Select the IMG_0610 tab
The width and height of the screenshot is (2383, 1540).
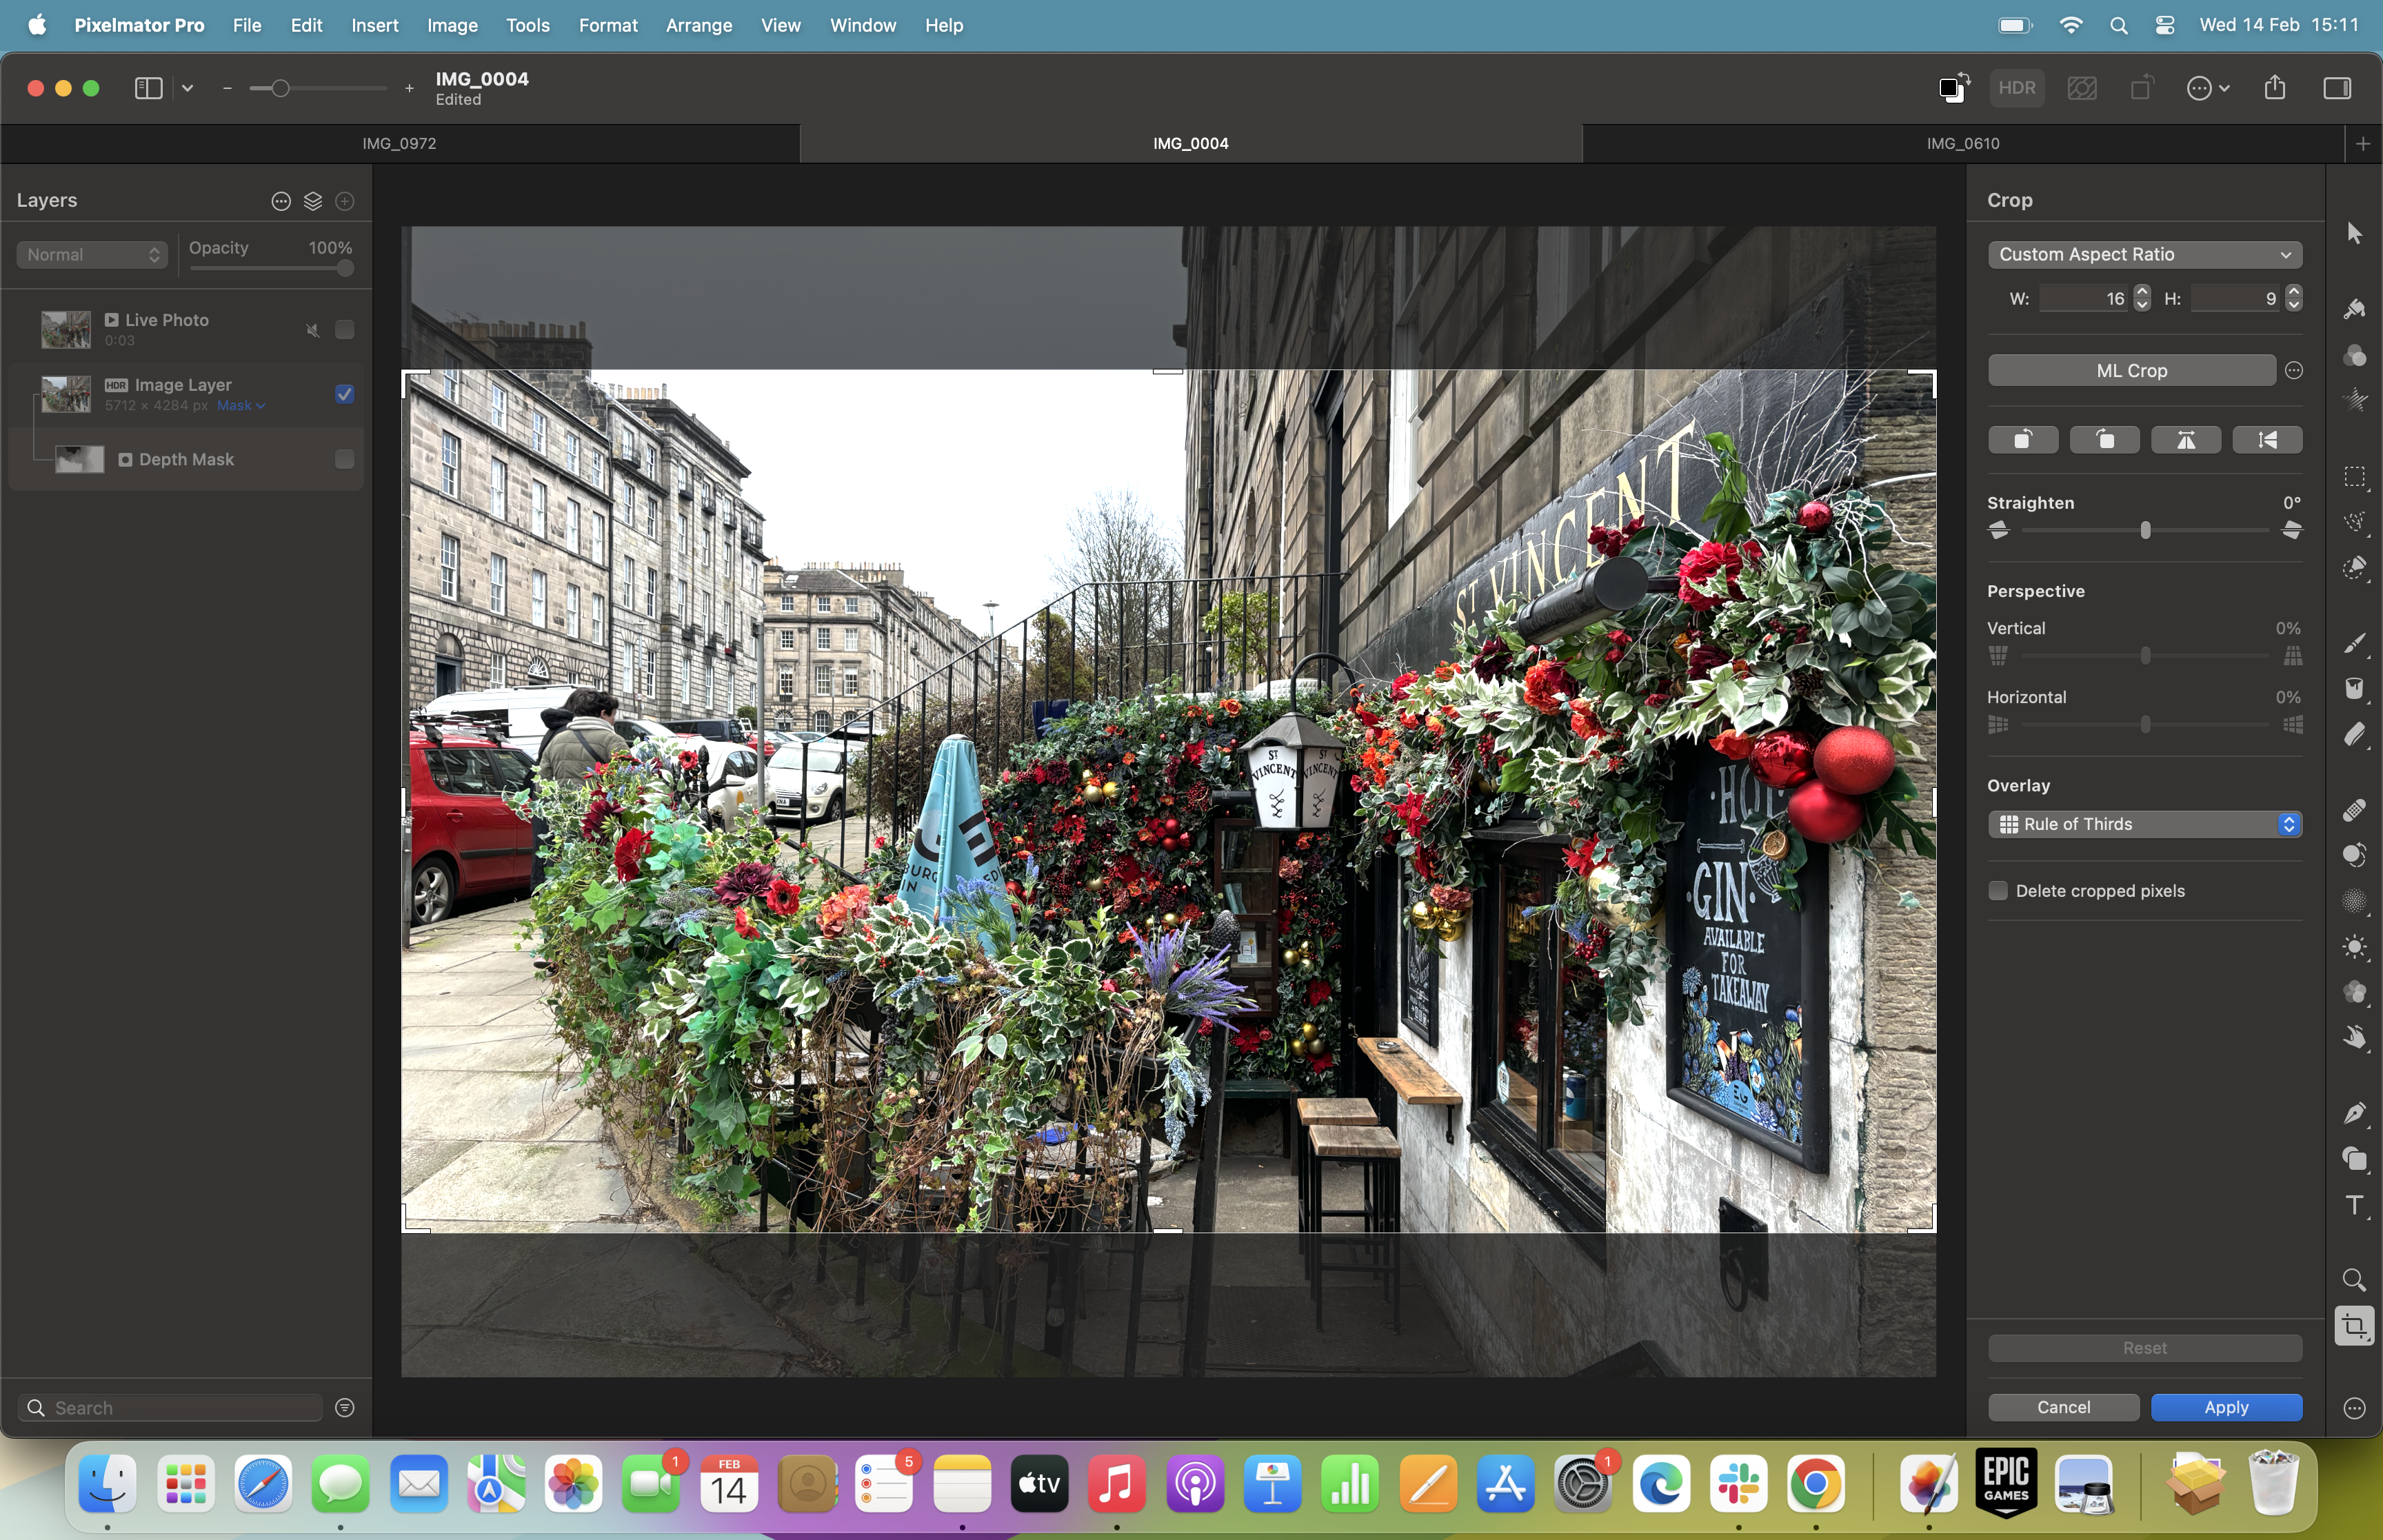click(x=1961, y=144)
